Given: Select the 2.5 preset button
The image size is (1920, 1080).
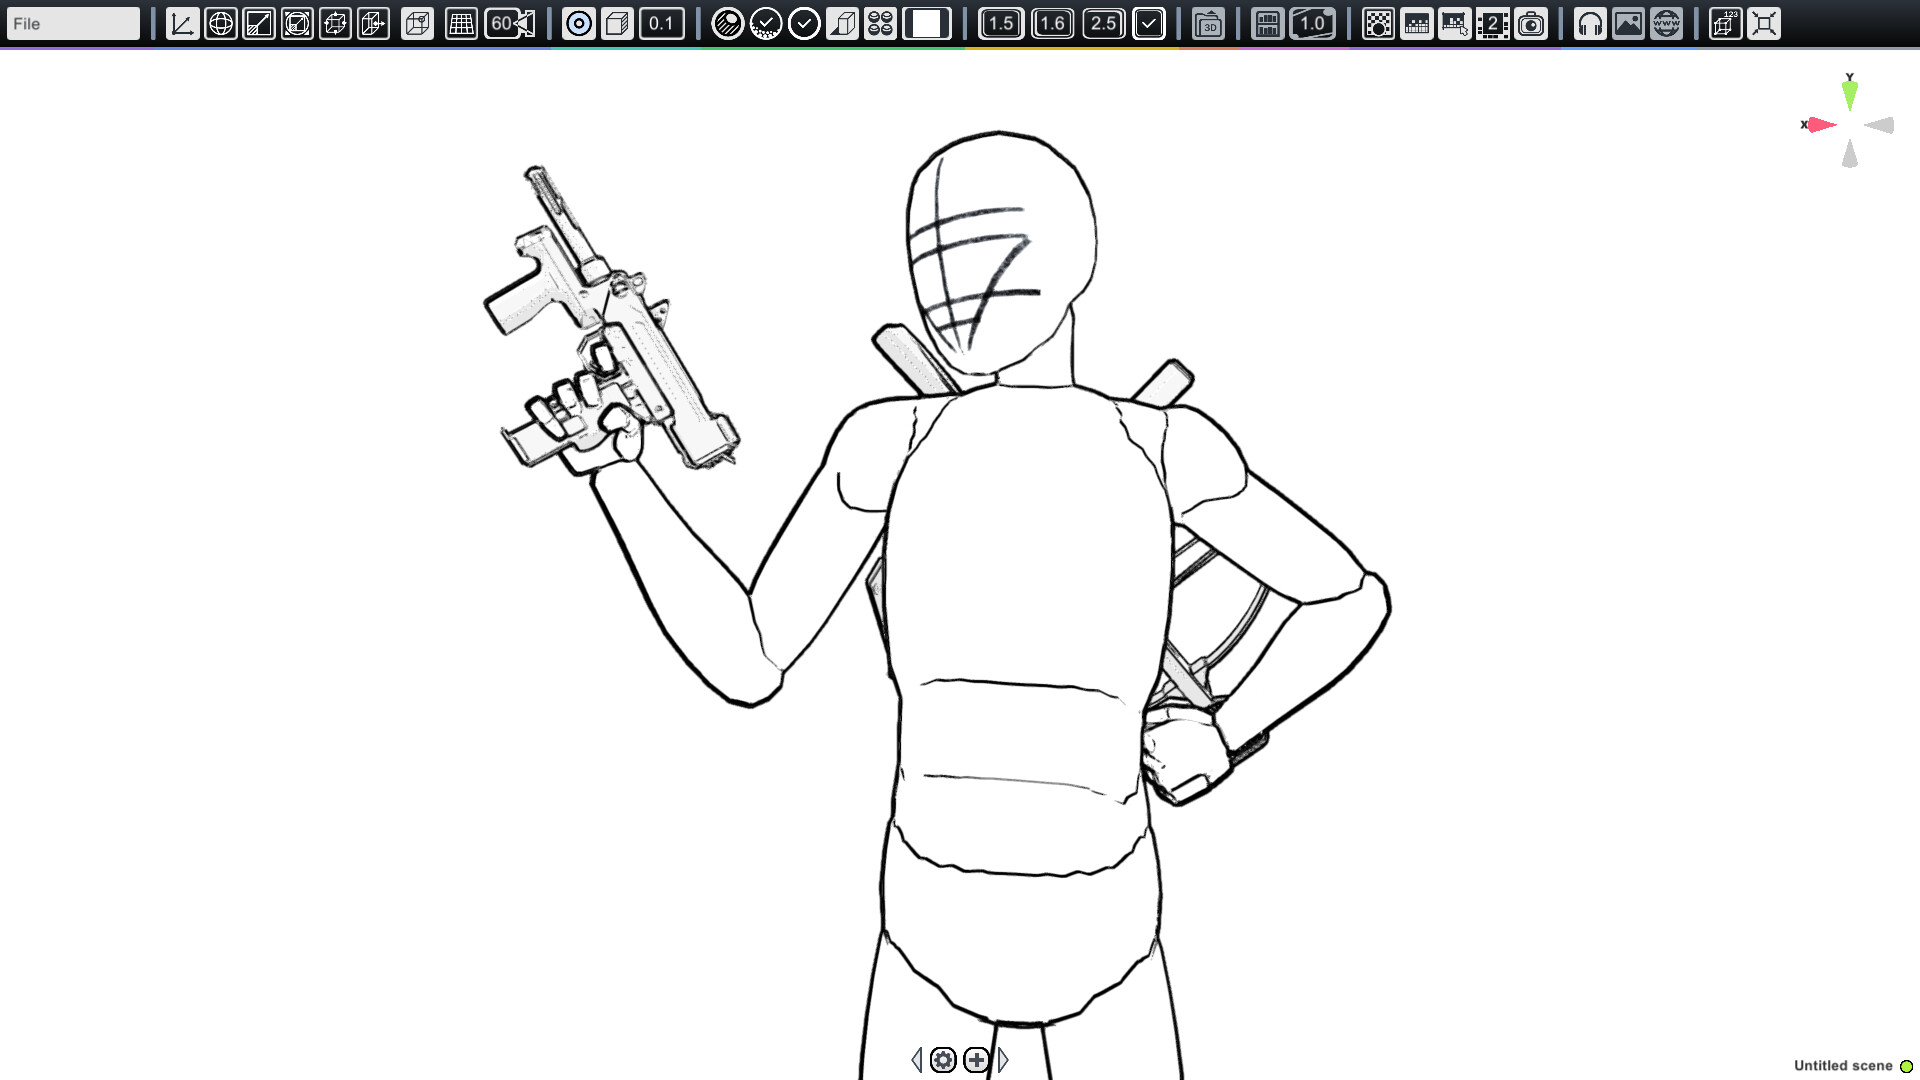Looking at the screenshot, I should pyautogui.click(x=1103, y=23).
